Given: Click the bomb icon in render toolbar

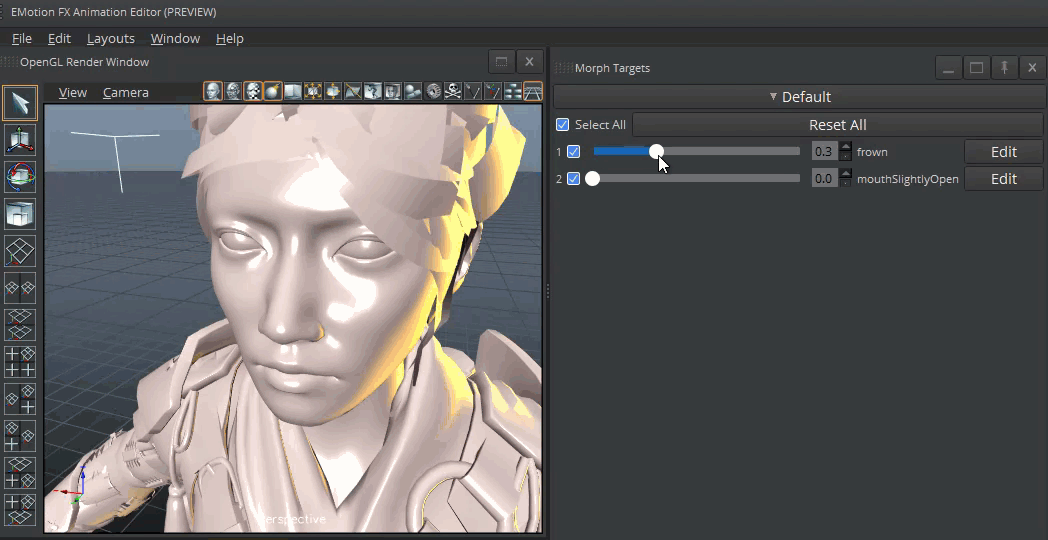Looking at the screenshot, I should [273, 91].
